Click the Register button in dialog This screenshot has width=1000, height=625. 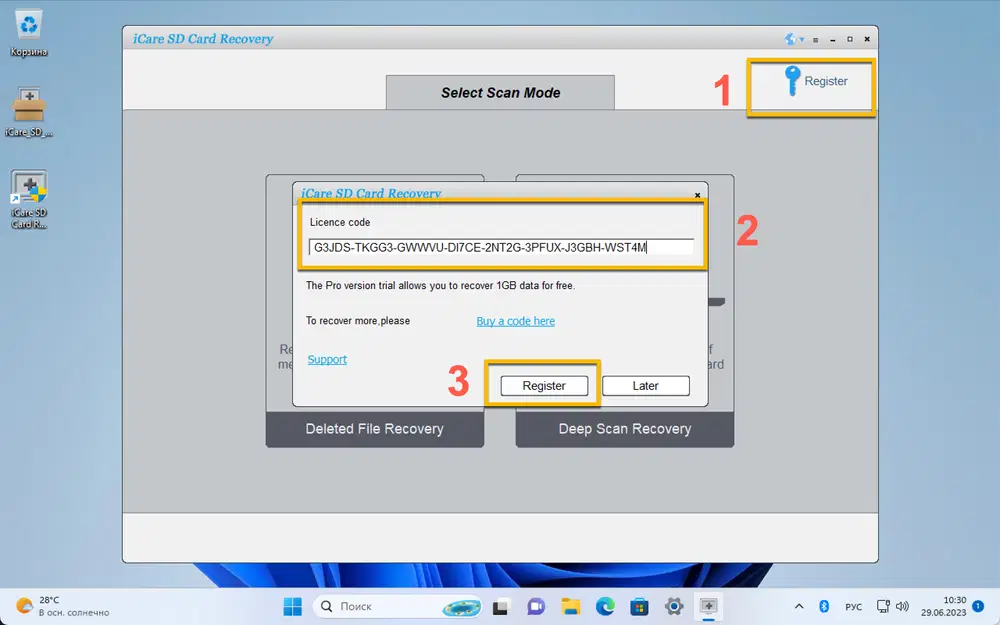(x=544, y=386)
